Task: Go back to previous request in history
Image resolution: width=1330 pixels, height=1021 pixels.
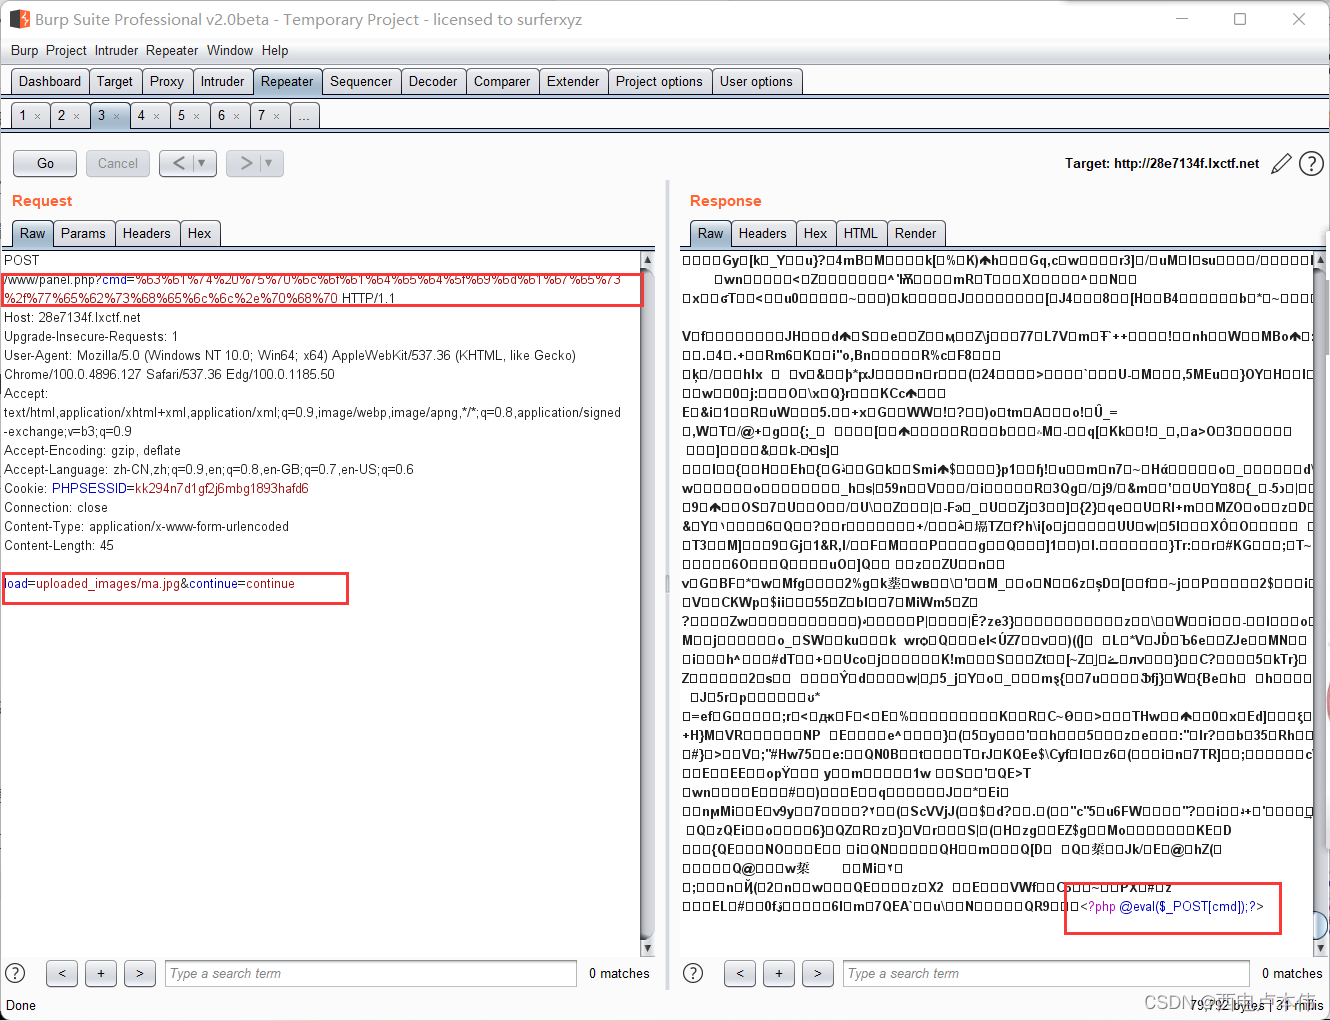Action: coord(178,163)
